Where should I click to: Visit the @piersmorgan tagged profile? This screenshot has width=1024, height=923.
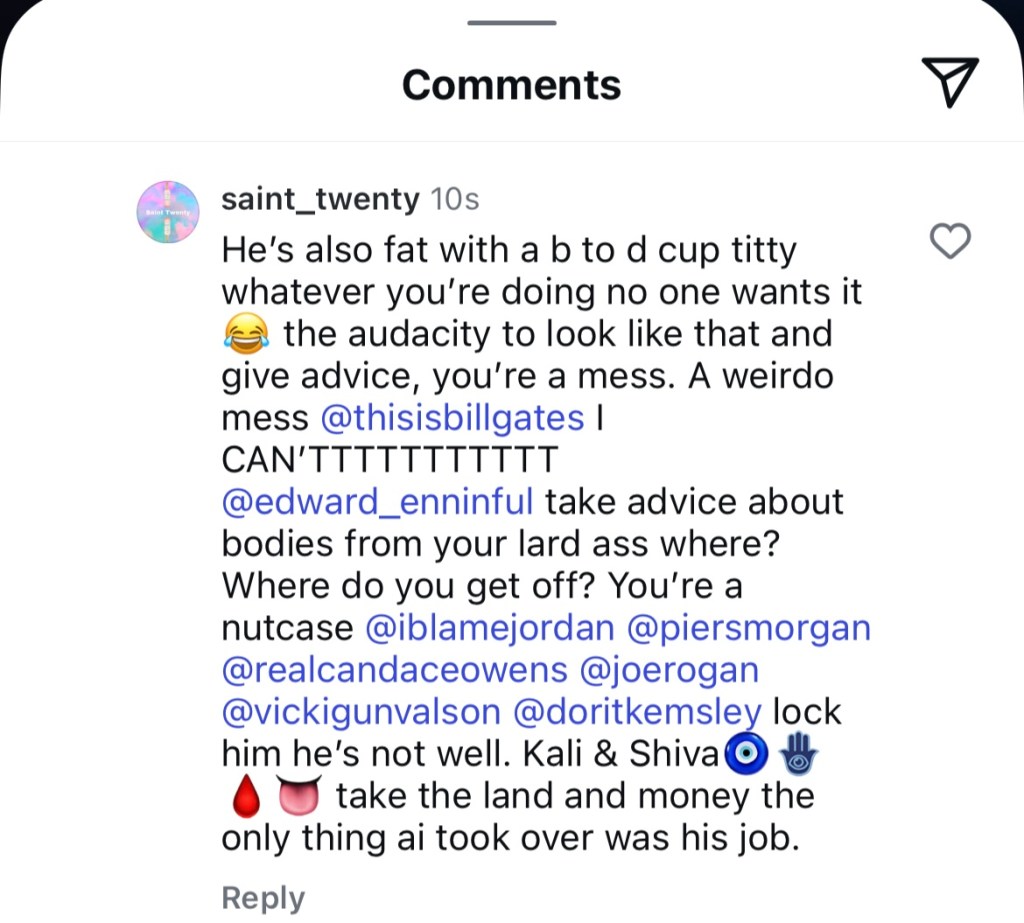pos(748,628)
